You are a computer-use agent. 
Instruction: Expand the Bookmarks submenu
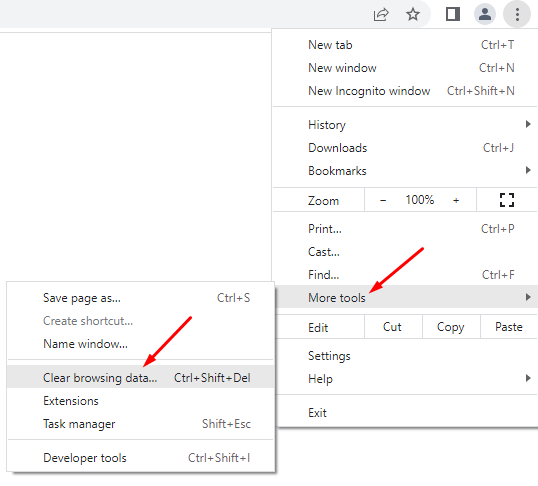[x=405, y=171]
